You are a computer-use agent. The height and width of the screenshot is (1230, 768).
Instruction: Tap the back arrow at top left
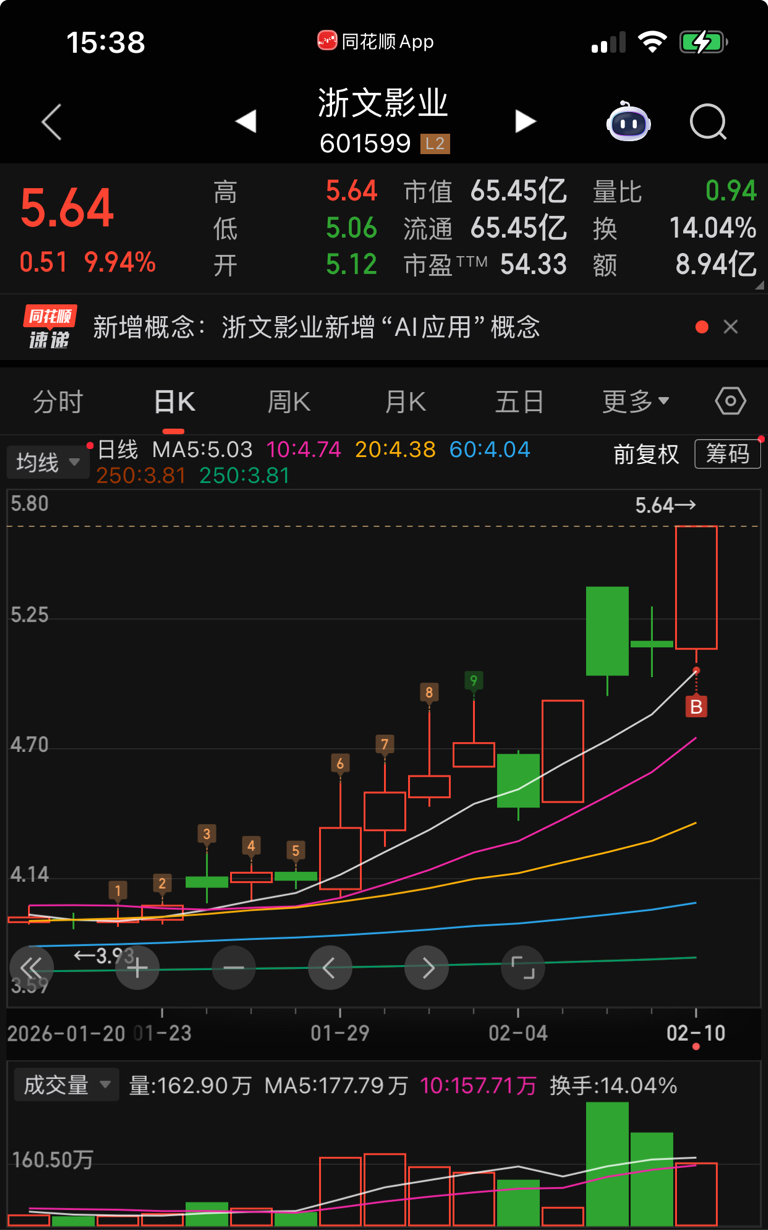point(52,123)
